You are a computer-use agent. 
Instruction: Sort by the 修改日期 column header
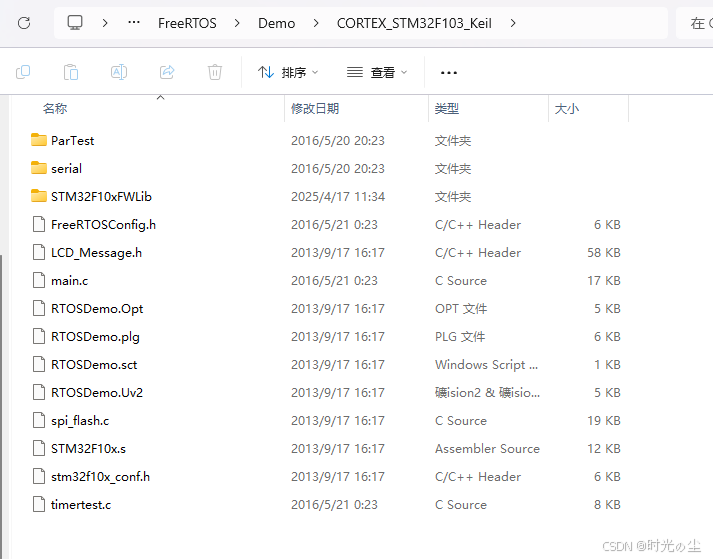click(315, 109)
